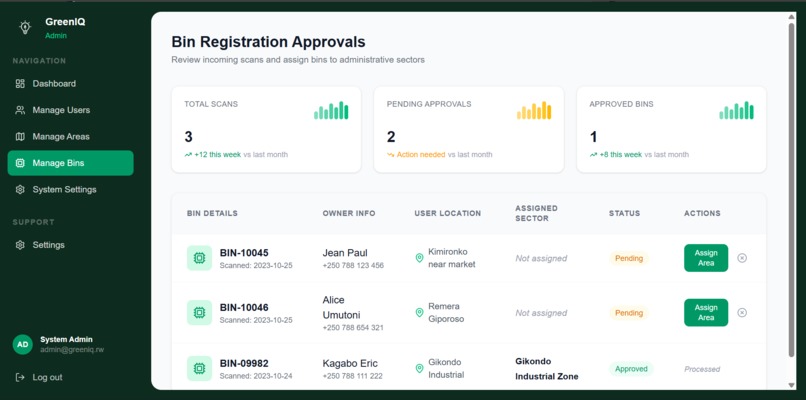Image resolution: width=806 pixels, height=400 pixels.
Task: Click the BIN-10045 bin ID text
Action: 244,253
